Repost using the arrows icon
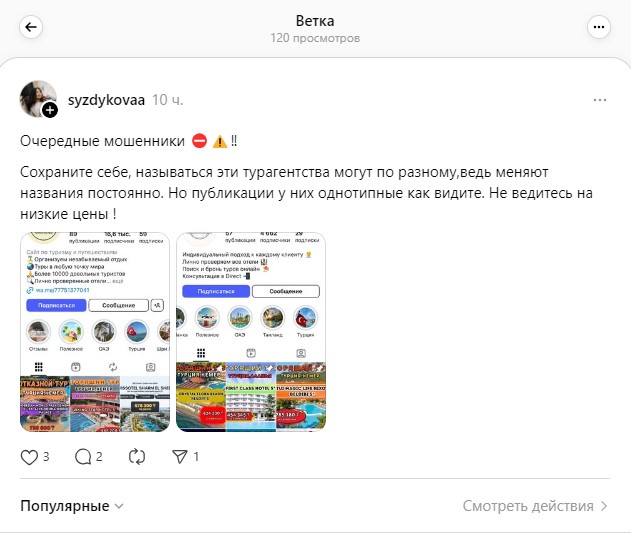The image size is (631, 534). click(137, 457)
